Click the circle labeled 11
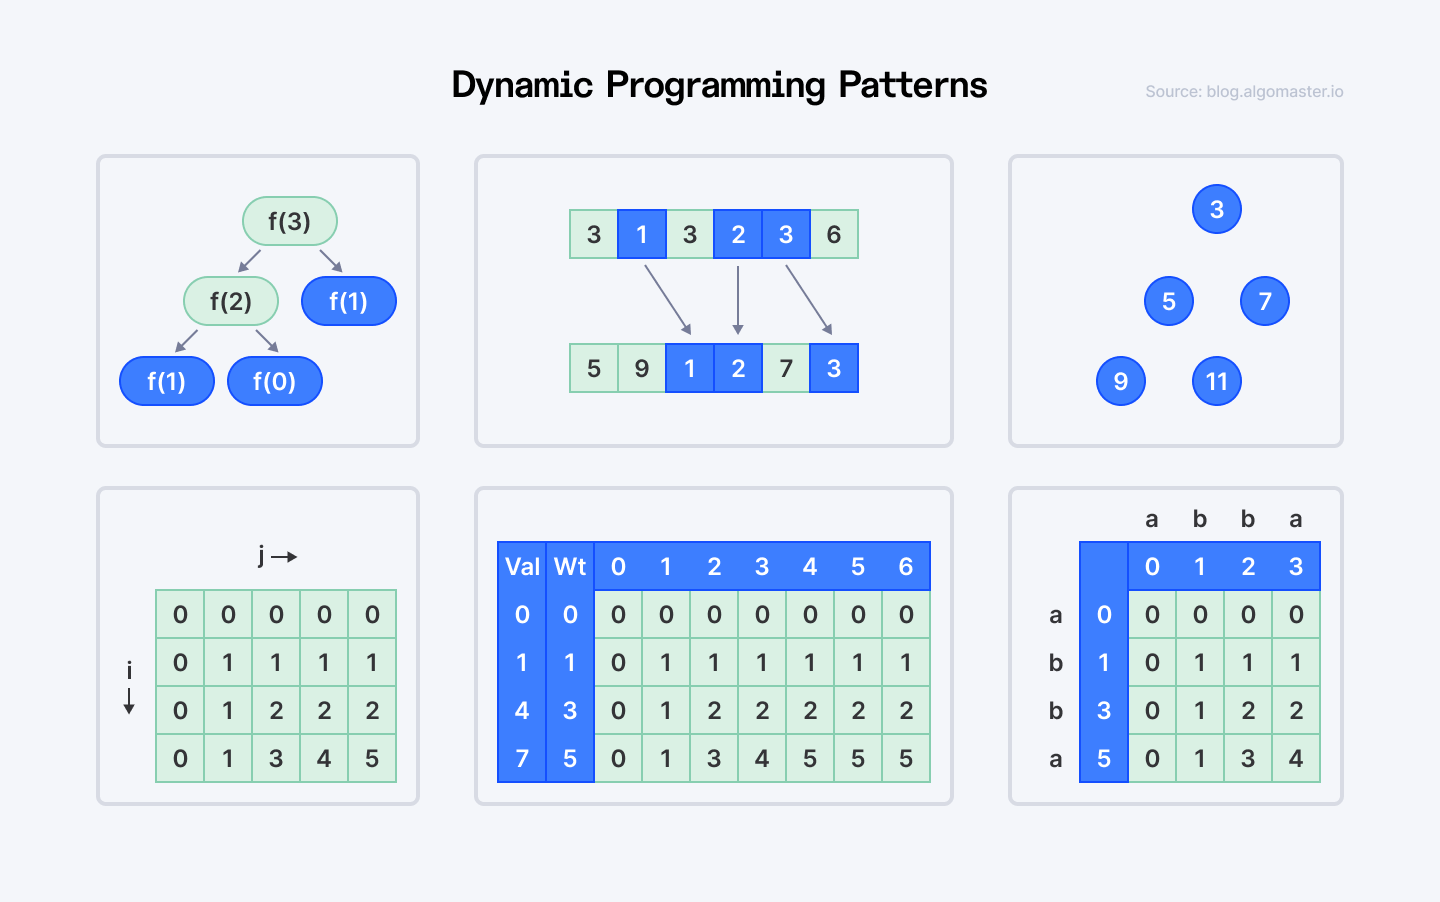The height and width of the screenshot is (902, 1440). tap(1216, 381)
